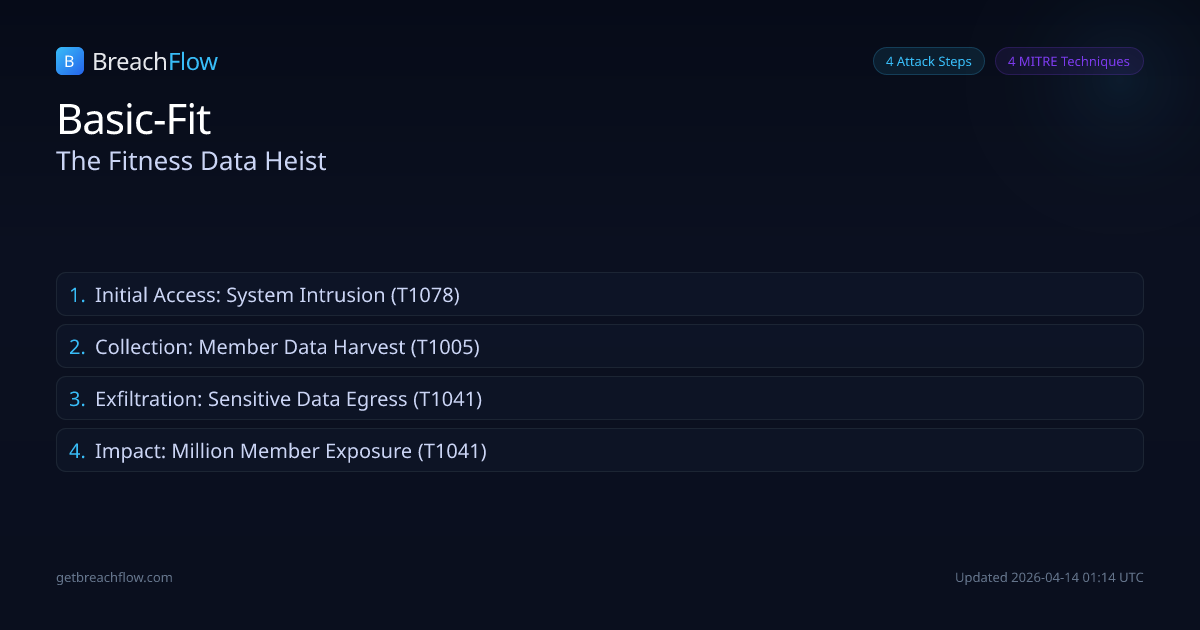The height and width of the screenshot is (630, 1200).
Task: Click the step number "2." marker
Action: pyautogui.click(x=77, y=347)
